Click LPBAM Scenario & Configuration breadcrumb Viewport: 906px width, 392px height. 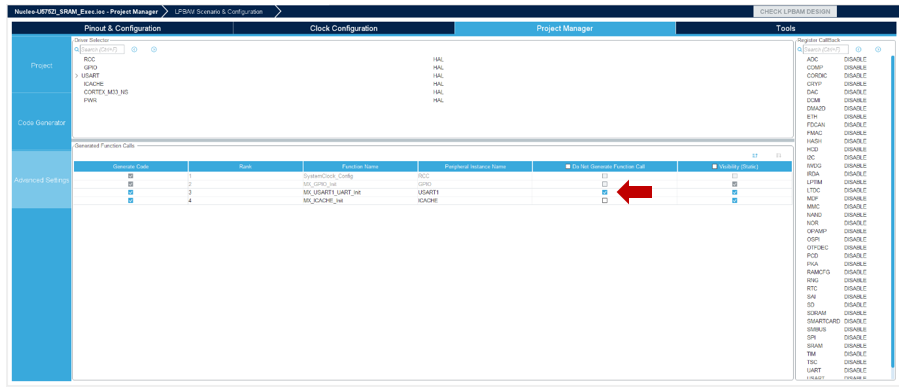tap(218, 12)
